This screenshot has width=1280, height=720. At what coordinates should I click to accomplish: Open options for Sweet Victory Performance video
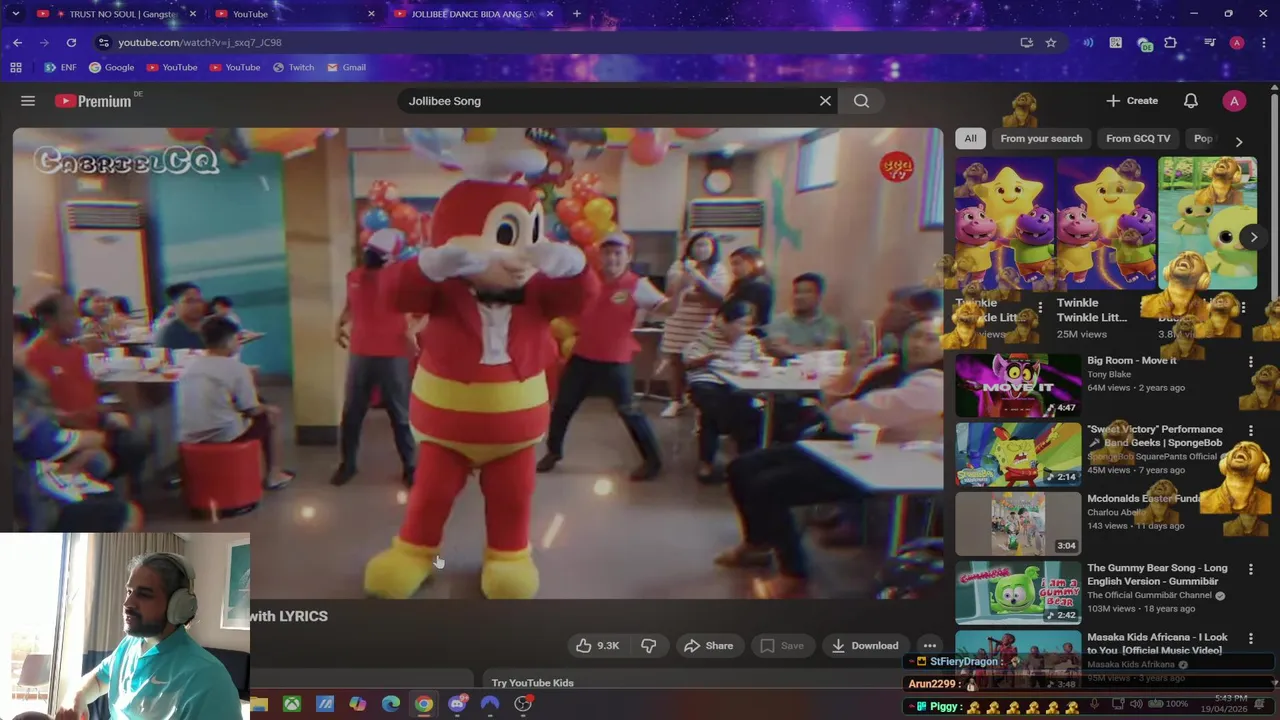(x=1250, y=430)
